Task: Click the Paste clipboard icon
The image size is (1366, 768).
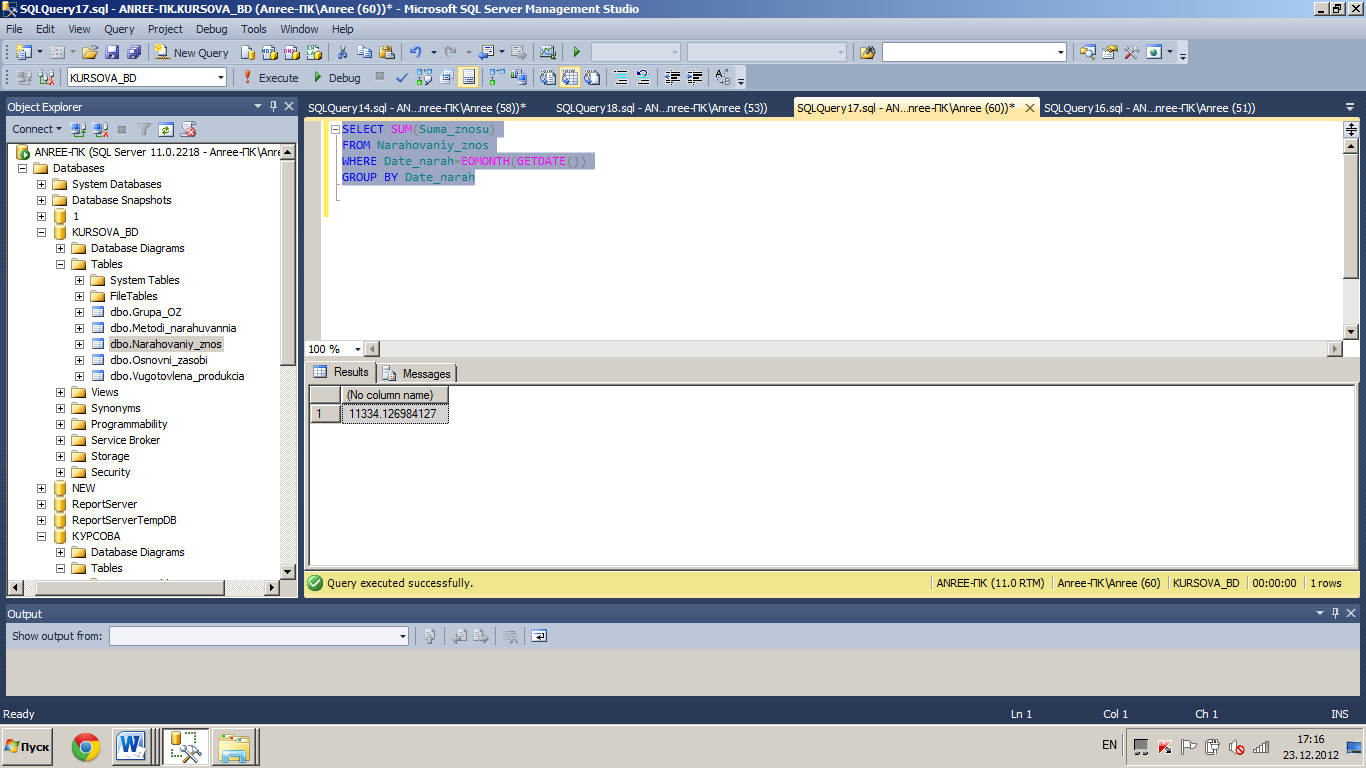Action: pyautogui.click(x=386, y=52)
